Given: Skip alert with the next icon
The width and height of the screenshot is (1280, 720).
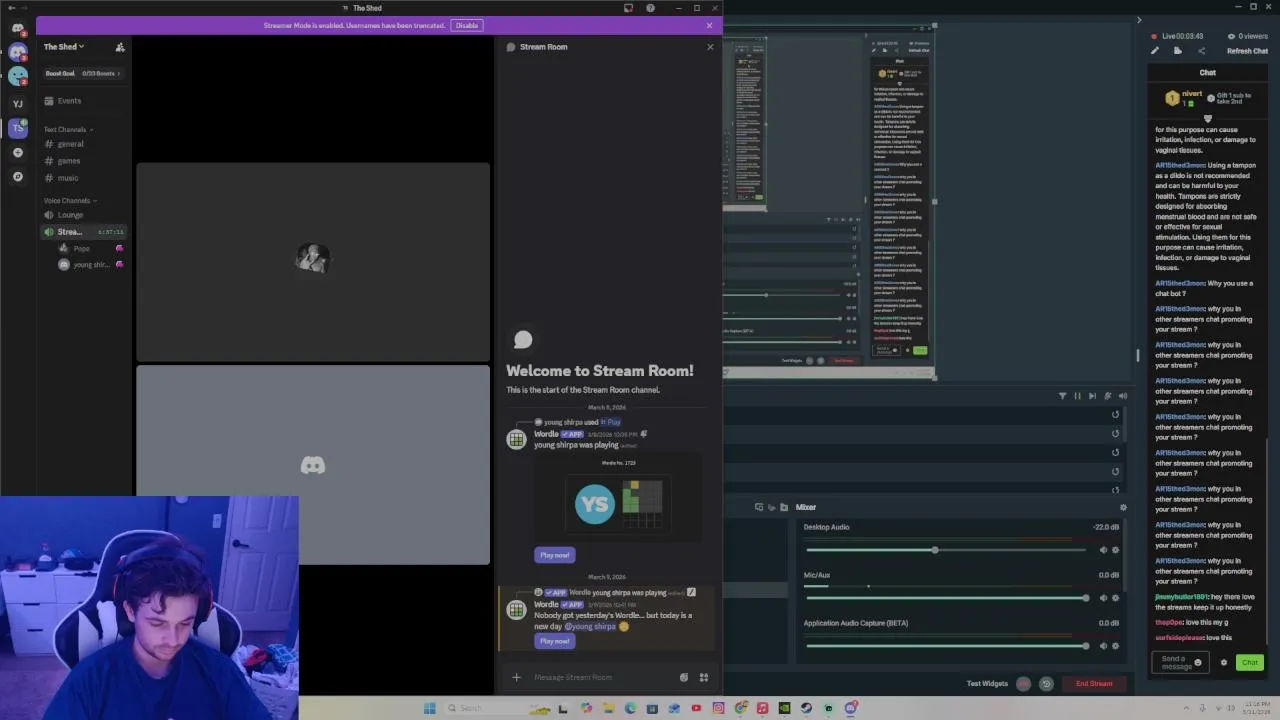Looking at the screenshot, I should point(1092,396).
